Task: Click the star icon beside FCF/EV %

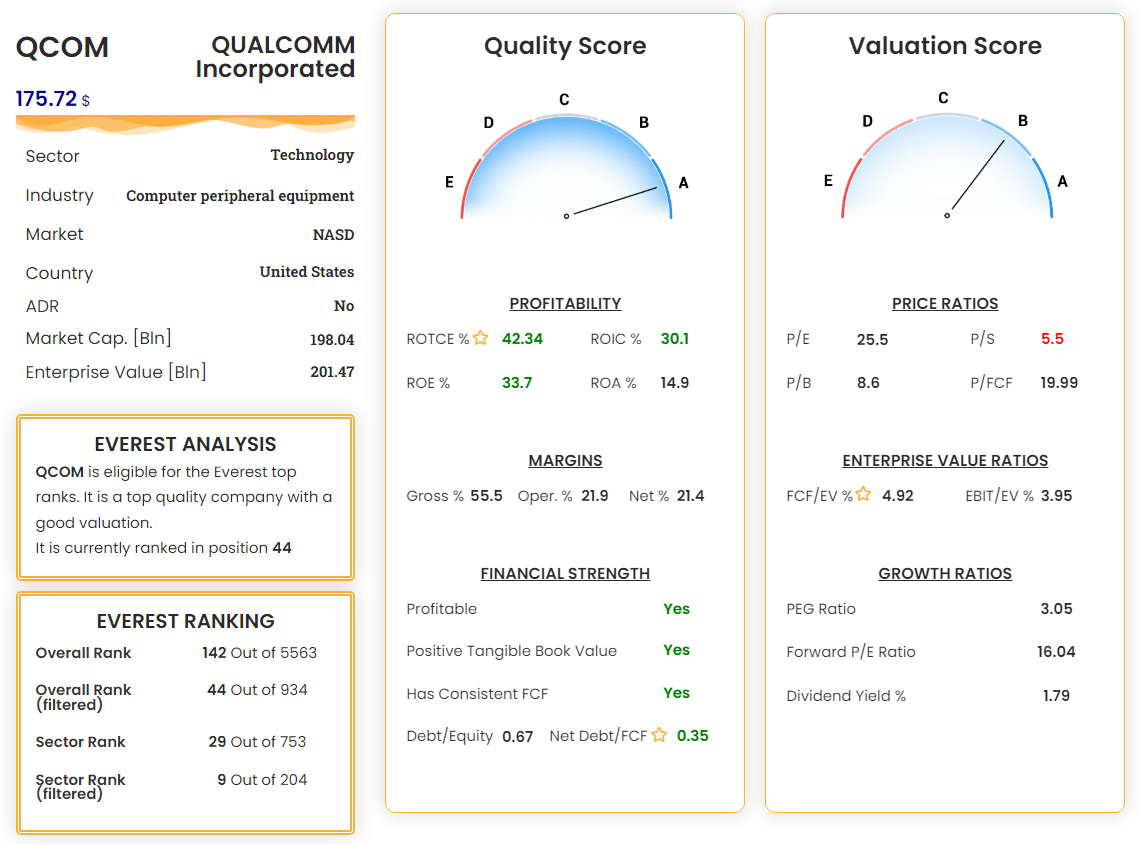Action: [x=863, y=494]
